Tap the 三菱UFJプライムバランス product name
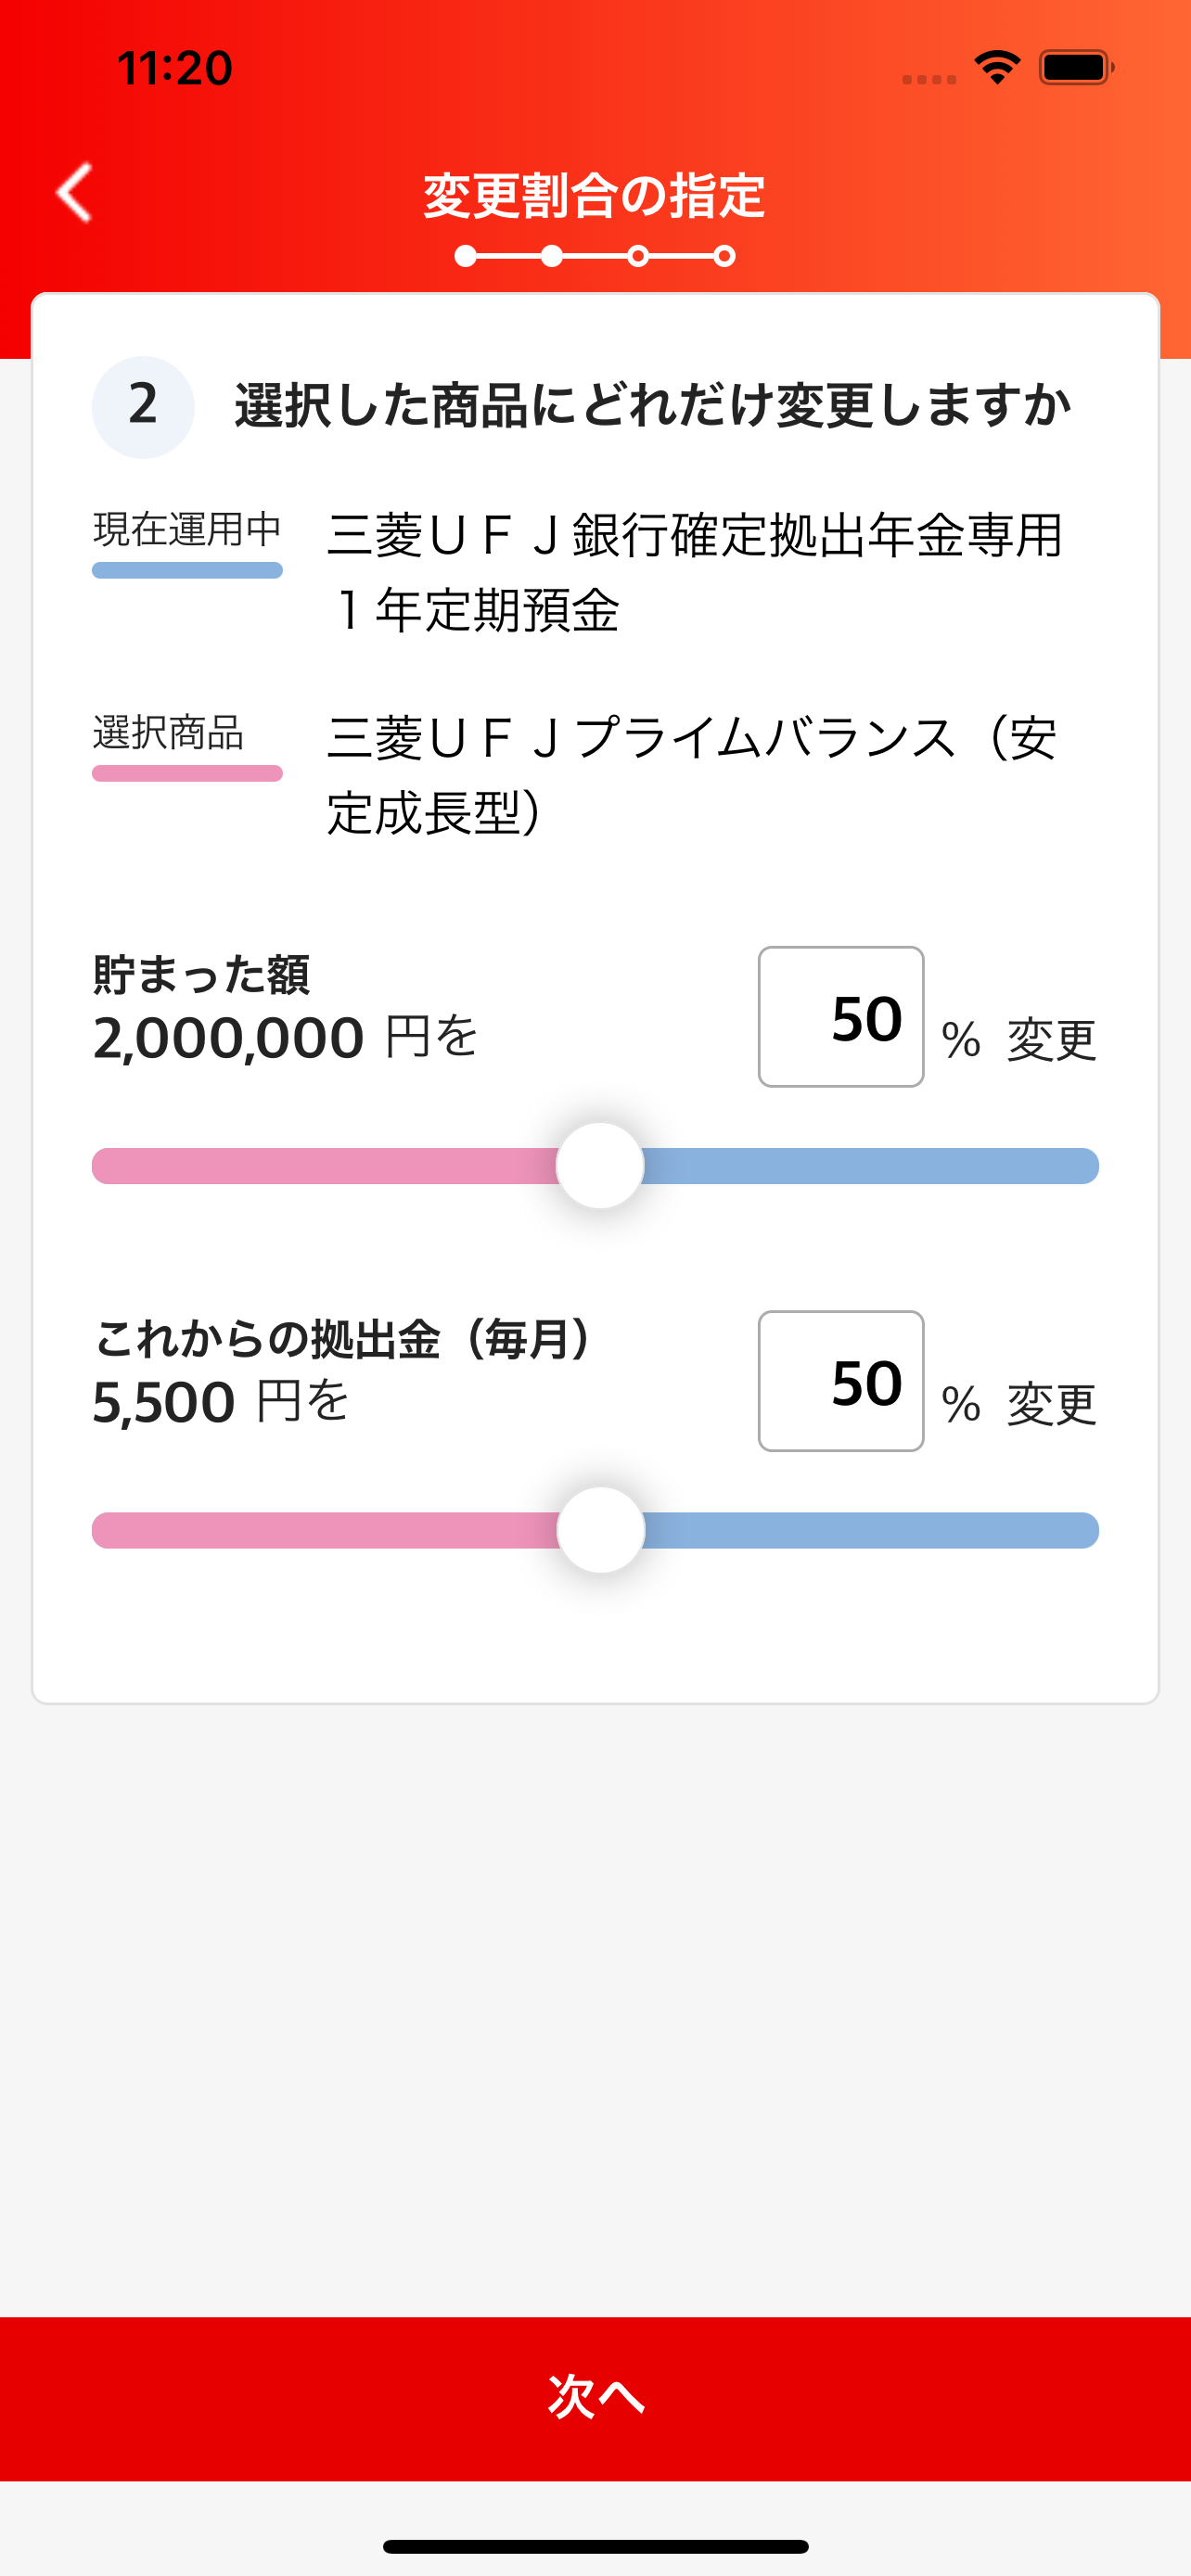Viewport: 1191px width, 2576px height. click(x=692, y=775)
